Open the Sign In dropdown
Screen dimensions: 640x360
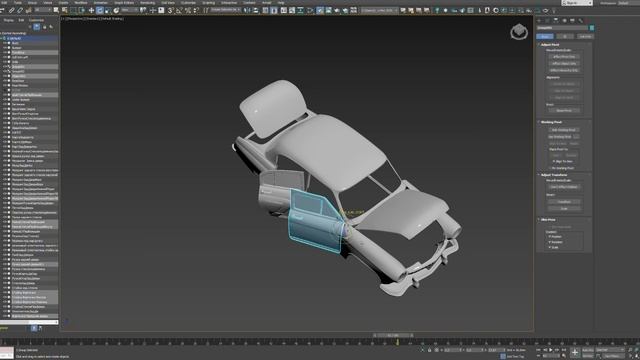[578, 3]
